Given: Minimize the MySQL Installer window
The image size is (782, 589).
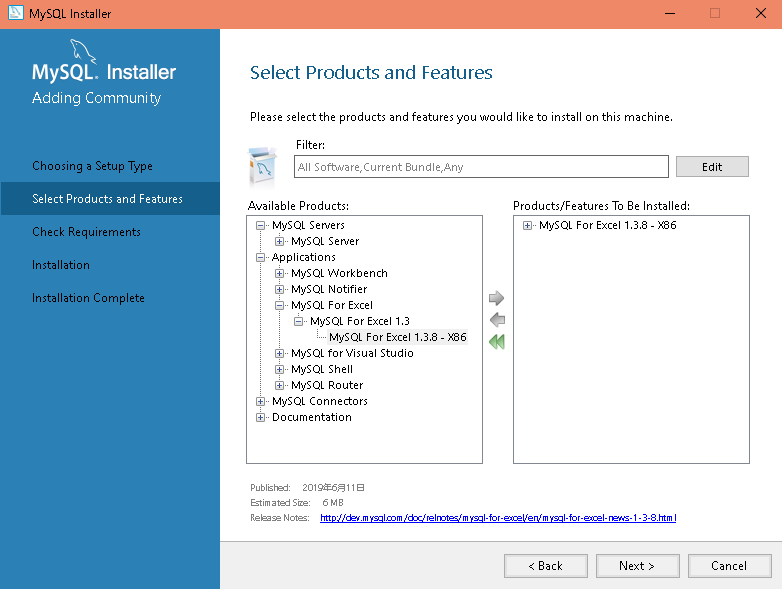Looking at the screenshot, I should tap(670, 13).
